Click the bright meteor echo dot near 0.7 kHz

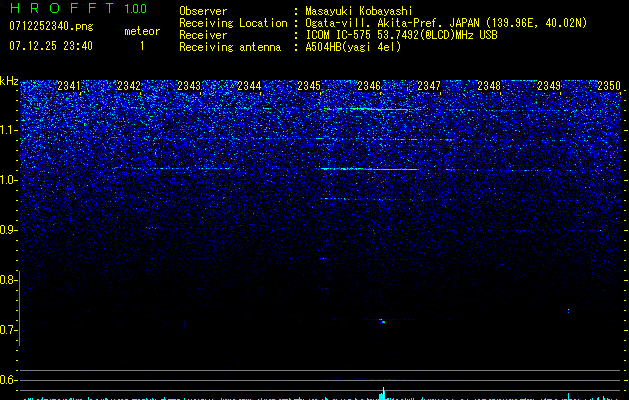coord(383,321)
